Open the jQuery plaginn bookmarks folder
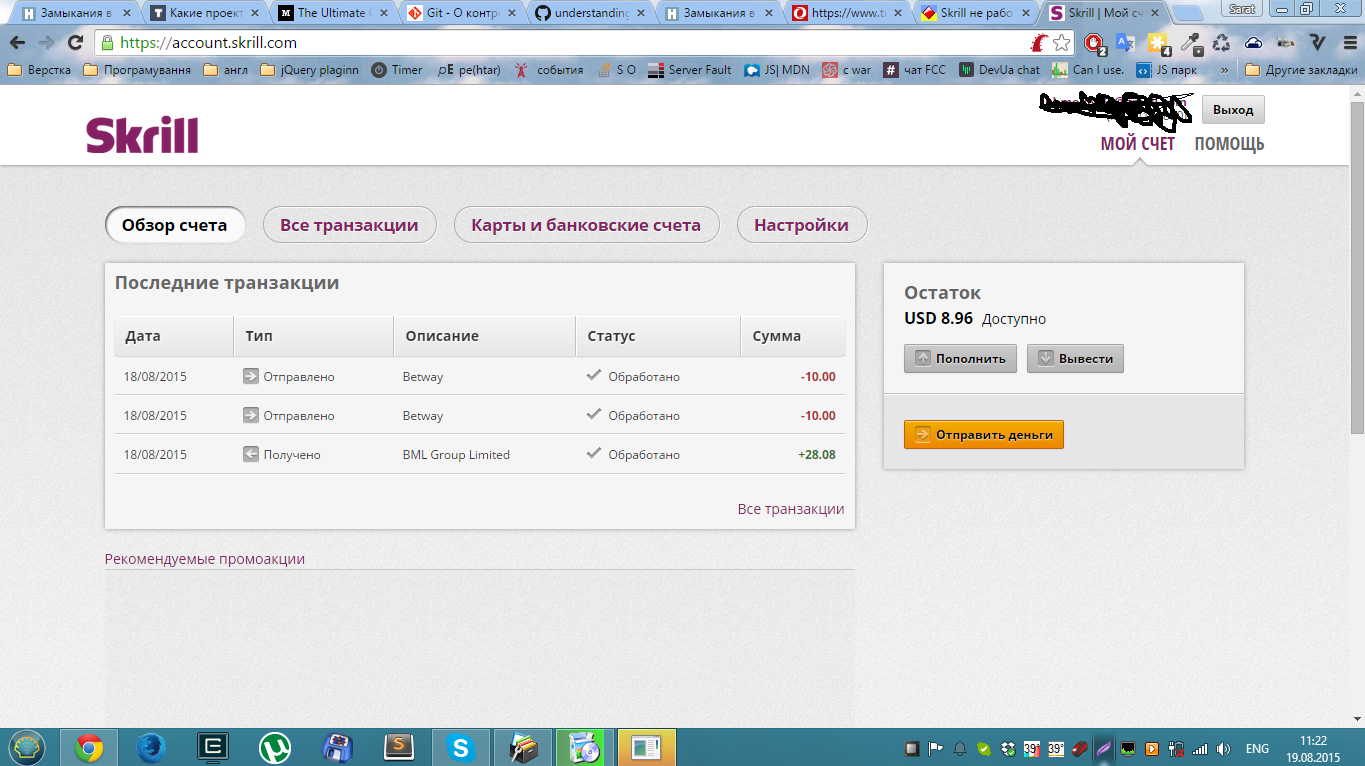Viewport: 1365px width, 766px height. tap(309, 70)
